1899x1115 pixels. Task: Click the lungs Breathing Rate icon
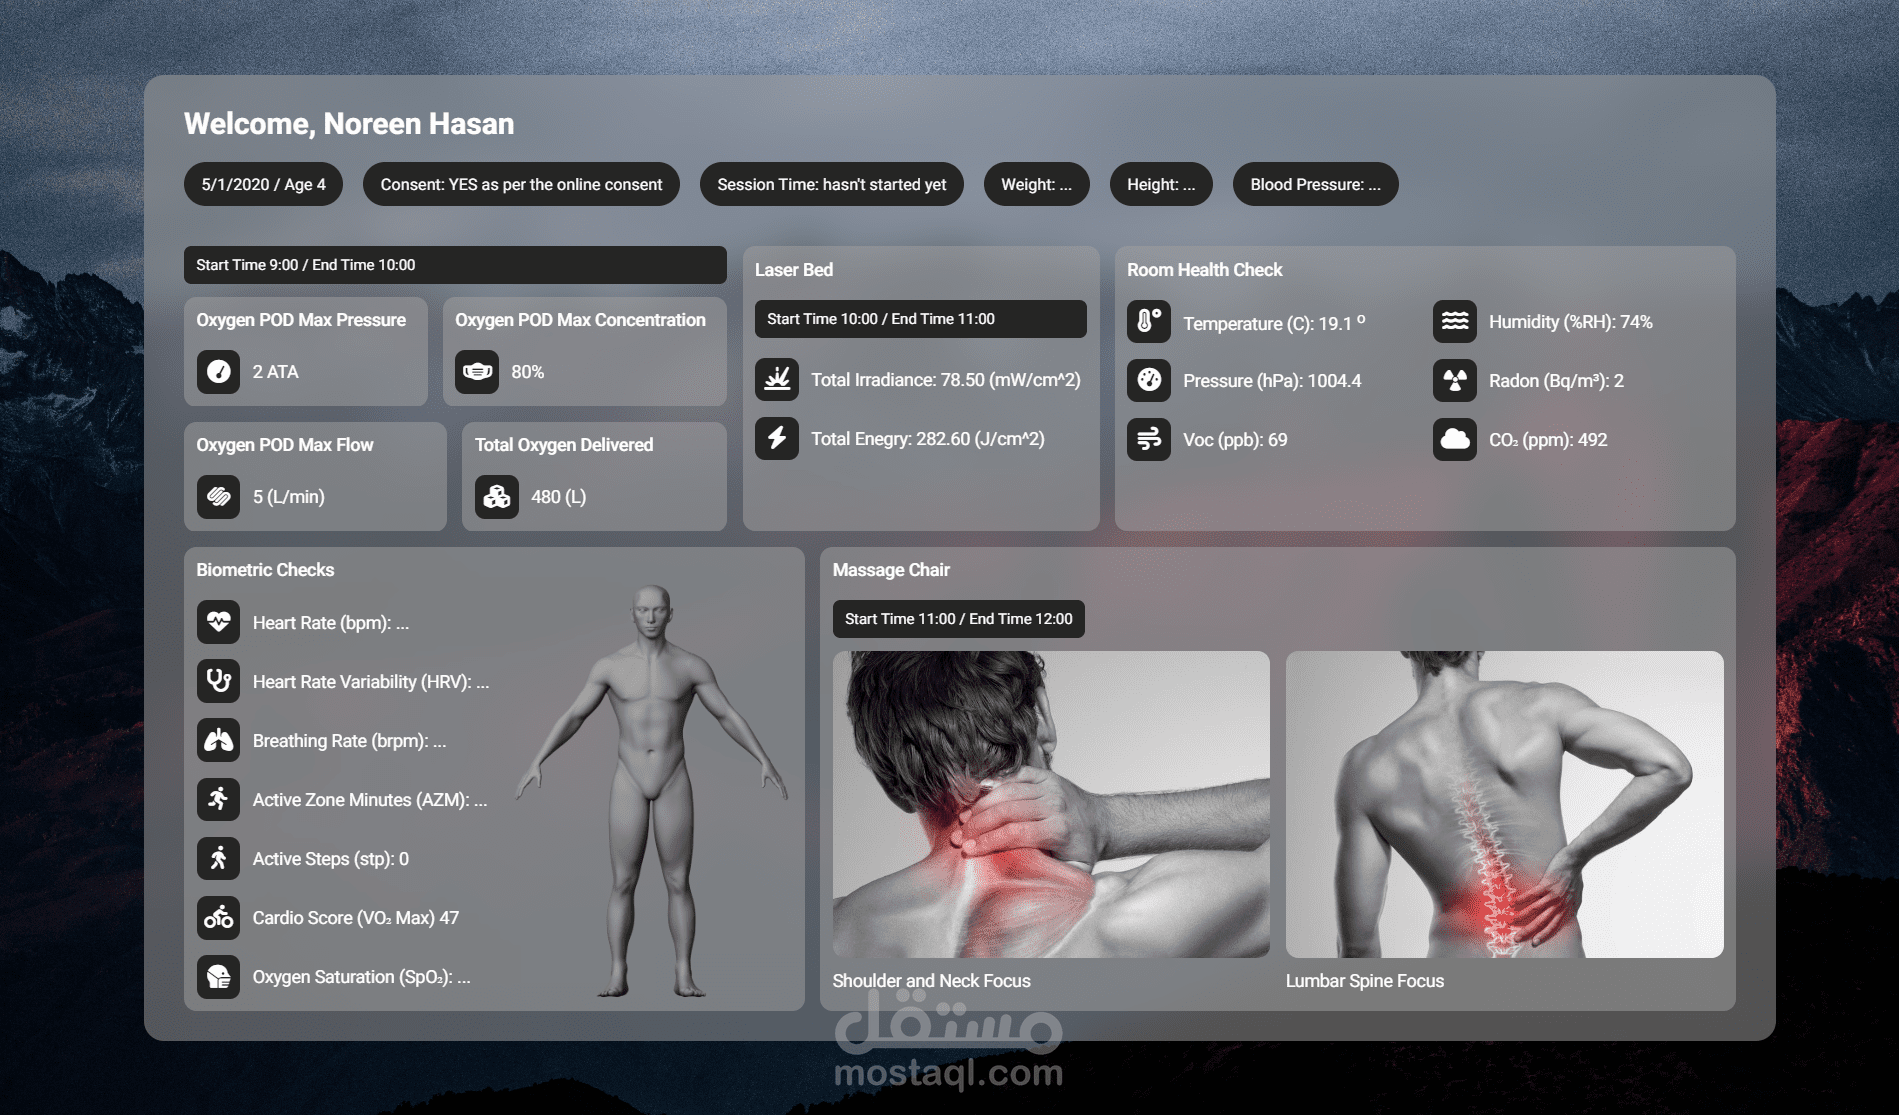point(218,741)
